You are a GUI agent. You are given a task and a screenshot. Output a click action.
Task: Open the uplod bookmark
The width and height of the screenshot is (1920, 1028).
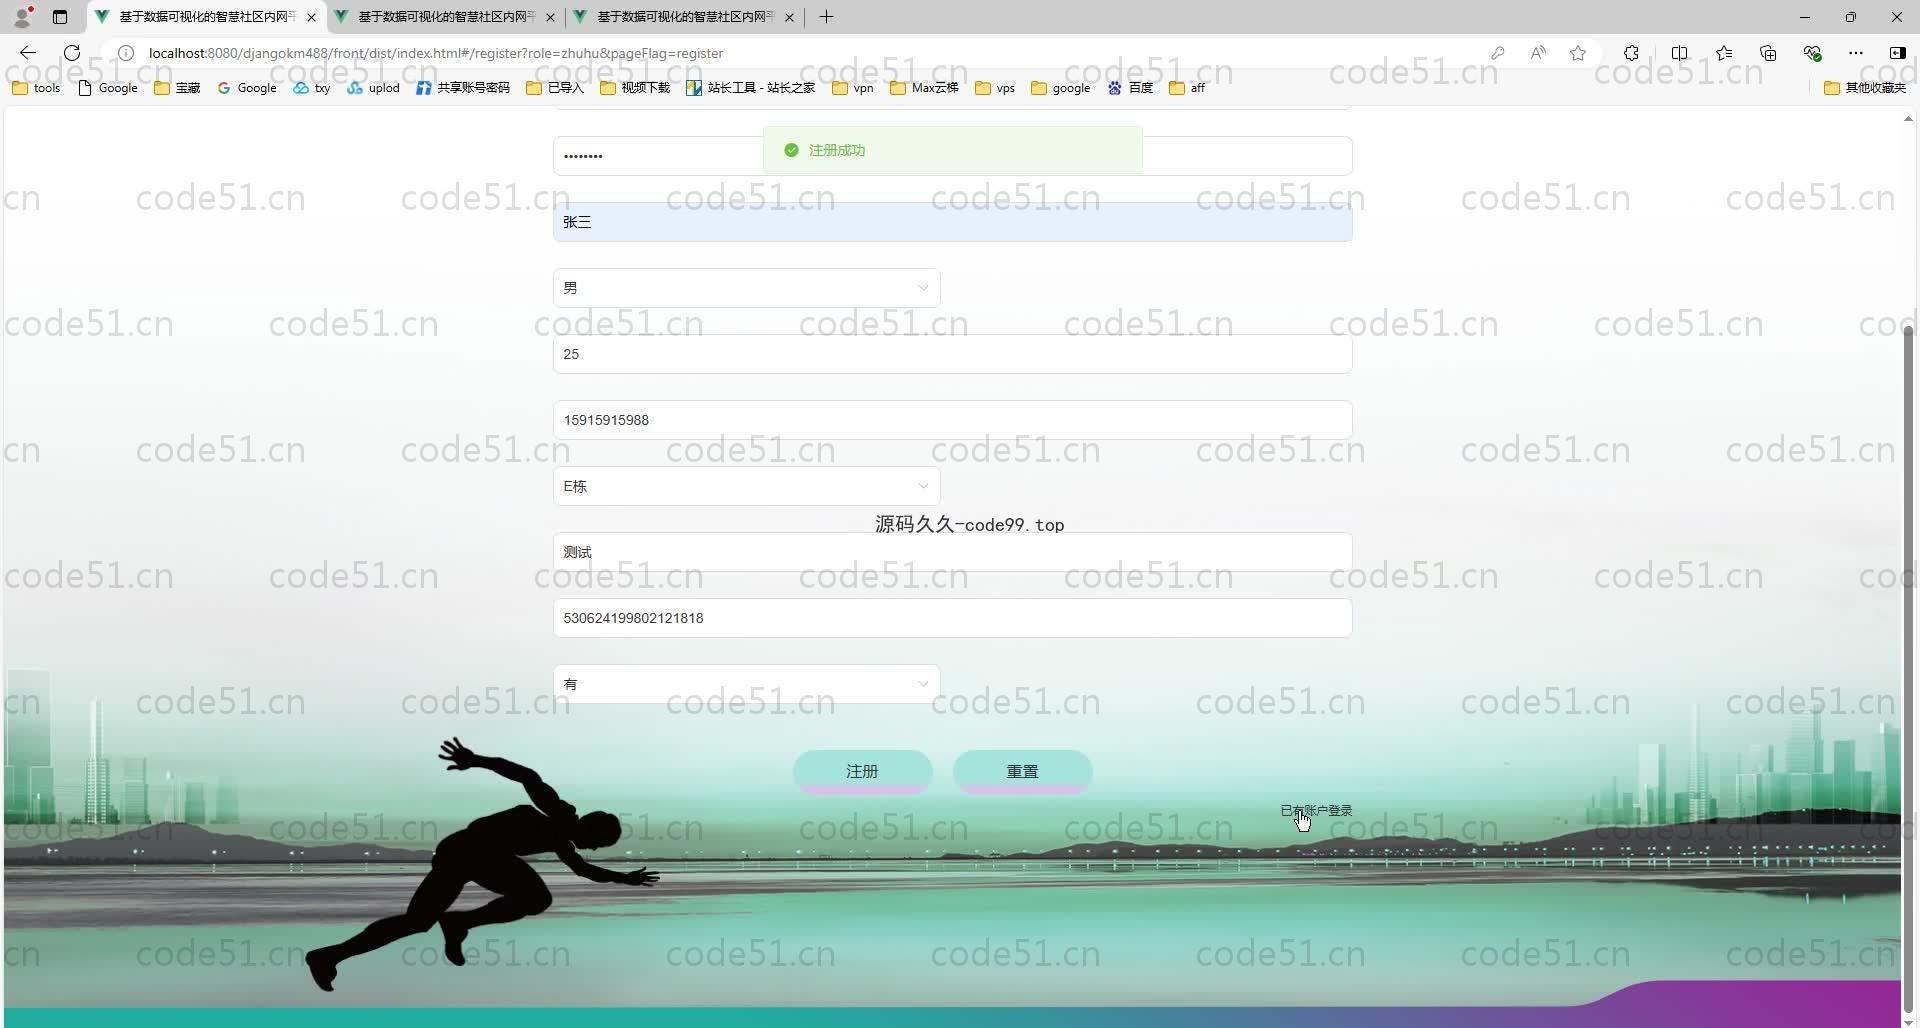[373, 88]
